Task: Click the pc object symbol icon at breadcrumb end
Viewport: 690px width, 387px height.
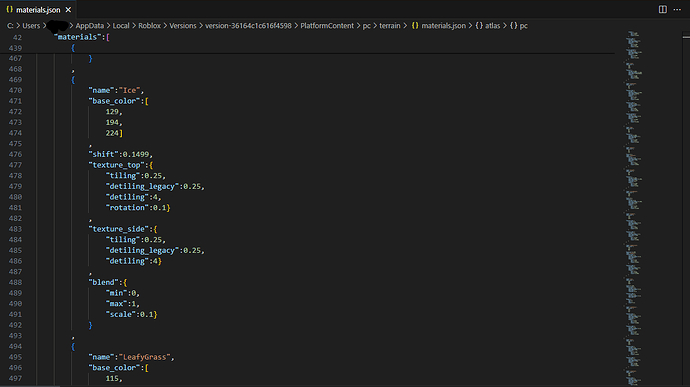Action: [514, 26]
